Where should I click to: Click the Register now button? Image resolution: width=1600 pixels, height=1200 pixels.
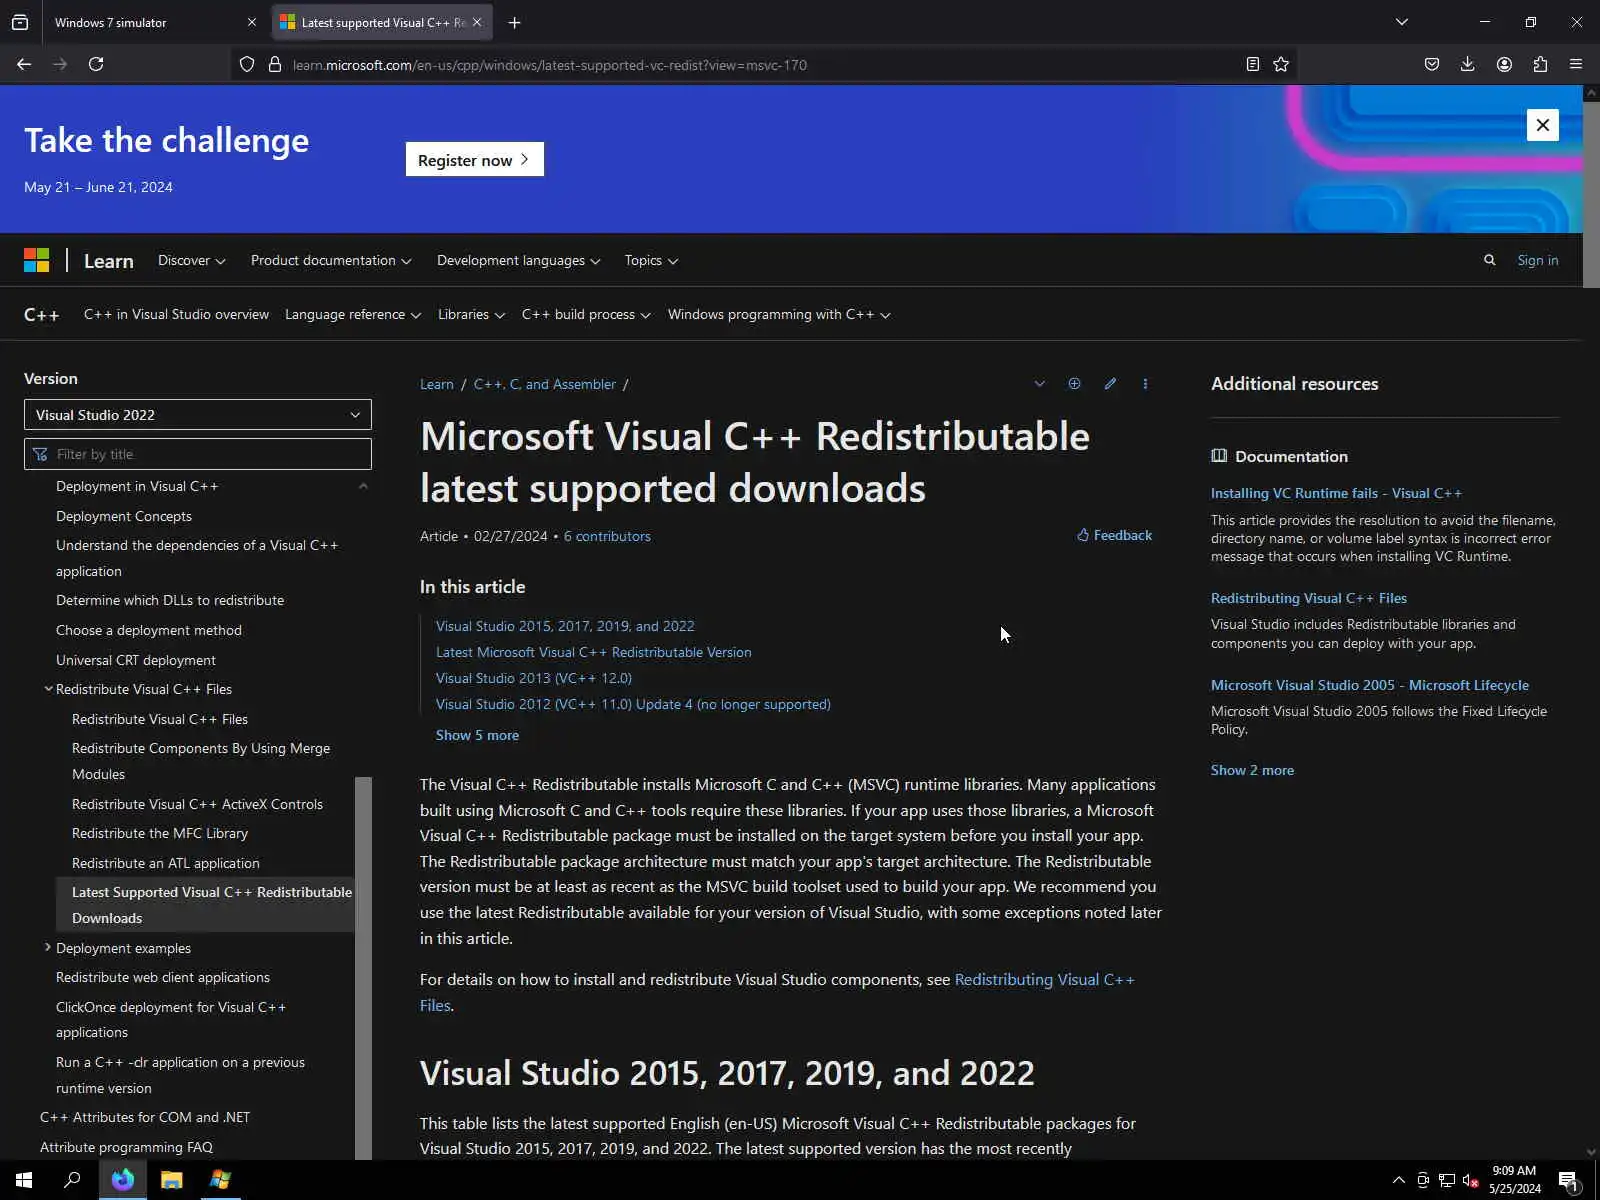point(475,160)
